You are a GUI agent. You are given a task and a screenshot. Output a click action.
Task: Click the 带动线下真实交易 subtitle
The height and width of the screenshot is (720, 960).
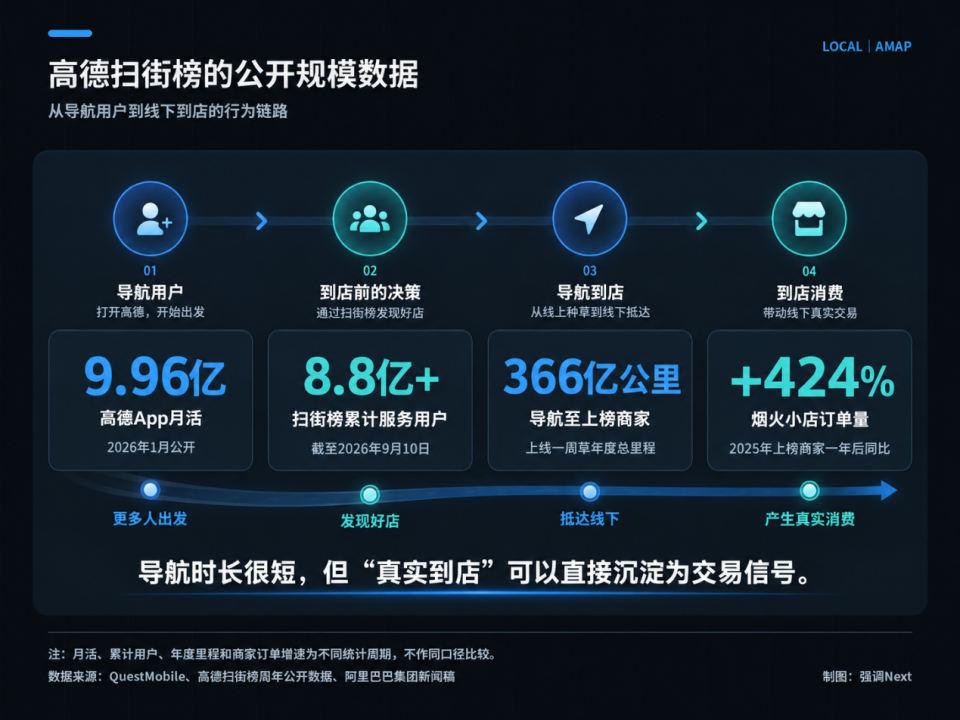809,313
